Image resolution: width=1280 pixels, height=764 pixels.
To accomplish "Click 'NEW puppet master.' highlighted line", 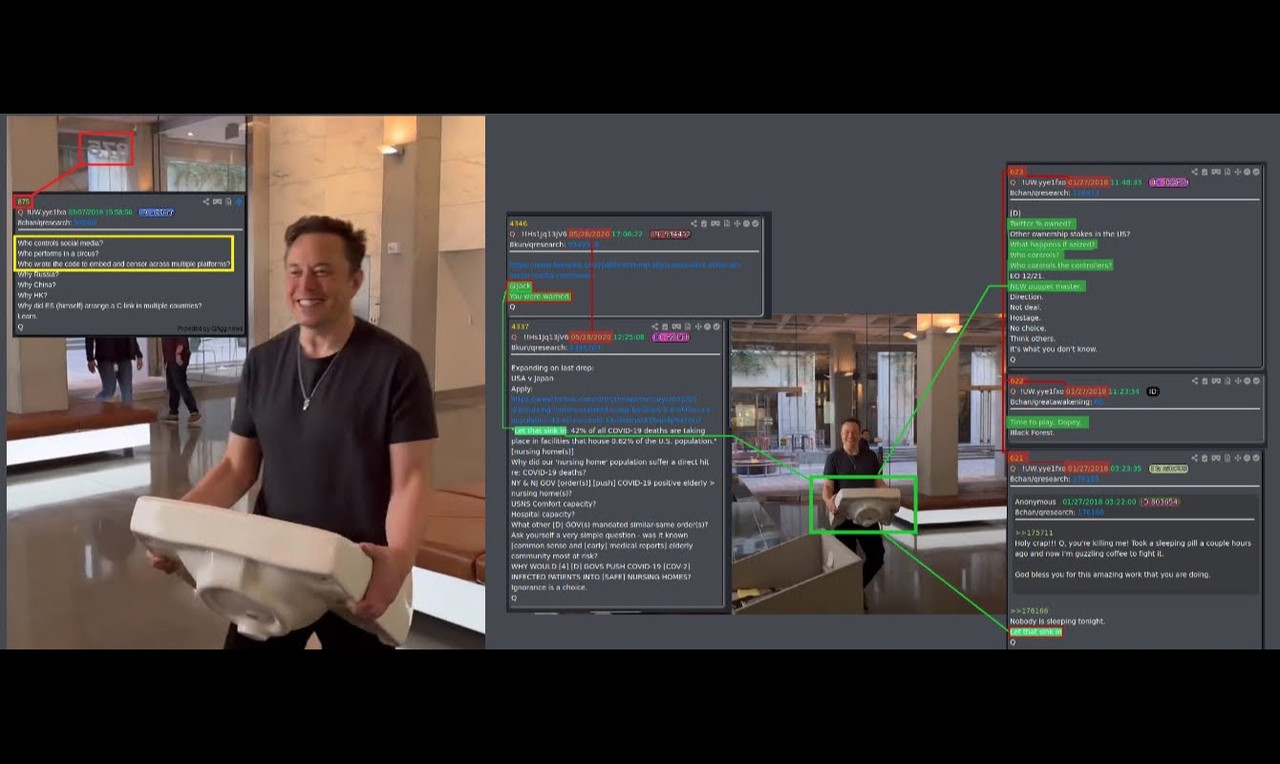I will 1046,286.
